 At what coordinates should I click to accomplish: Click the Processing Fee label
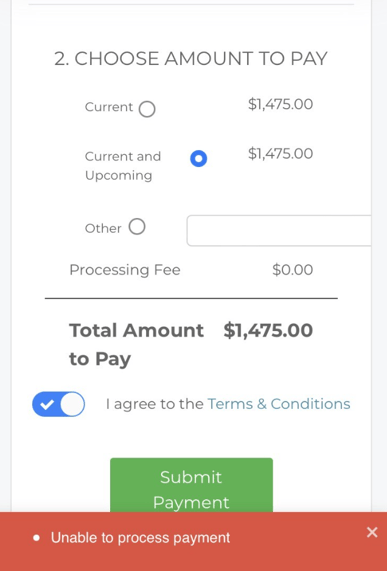(x=125, y=270)
